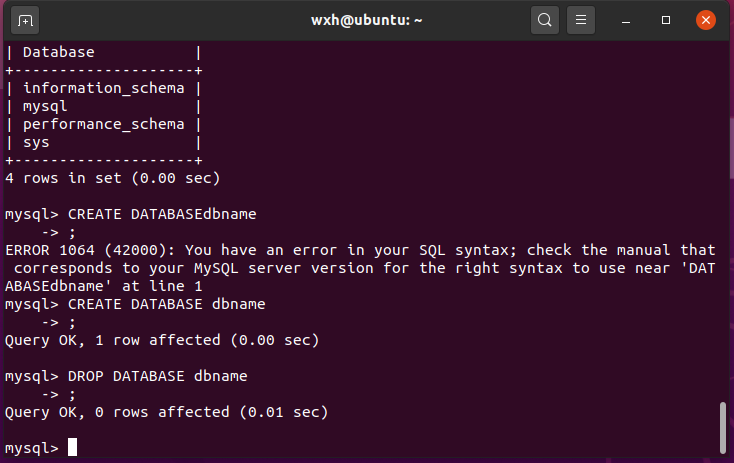Click the information_schema database row
This screenshot has width=734, height=463.
(104, 88)
